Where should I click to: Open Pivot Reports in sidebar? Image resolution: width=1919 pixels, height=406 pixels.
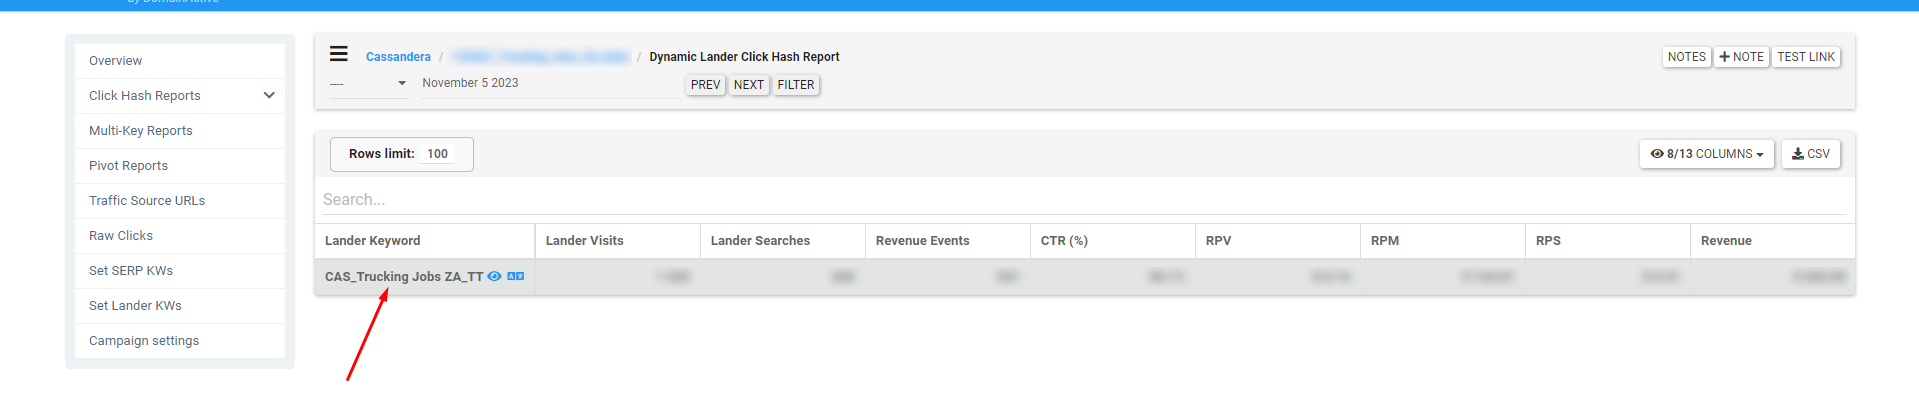[x=180, y=166]
